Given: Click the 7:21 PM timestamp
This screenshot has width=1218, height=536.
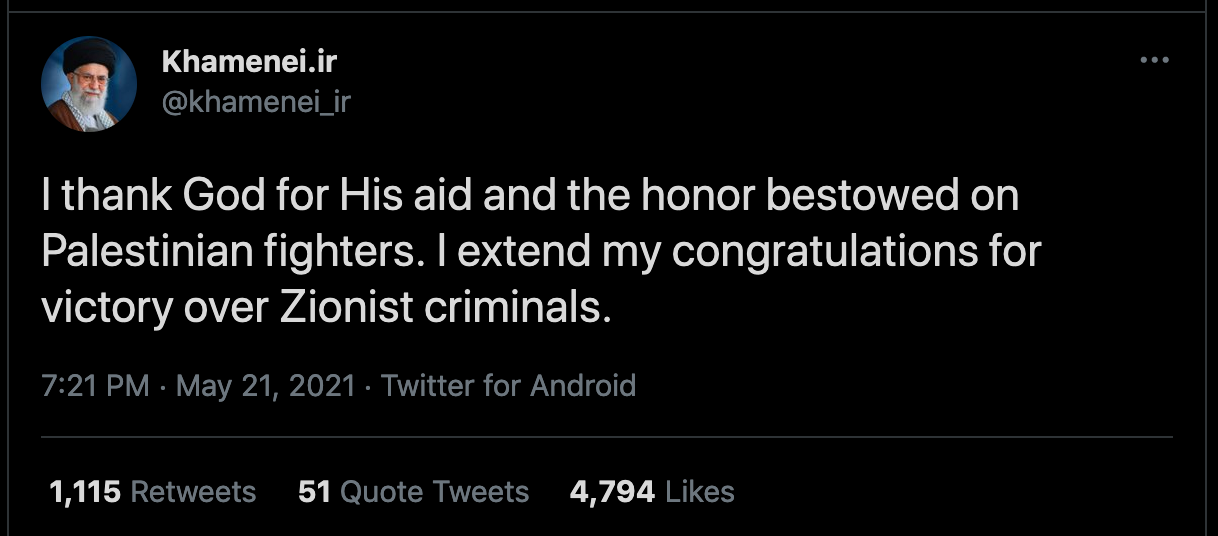Looking at the screenshot, I should pos(96,385).
